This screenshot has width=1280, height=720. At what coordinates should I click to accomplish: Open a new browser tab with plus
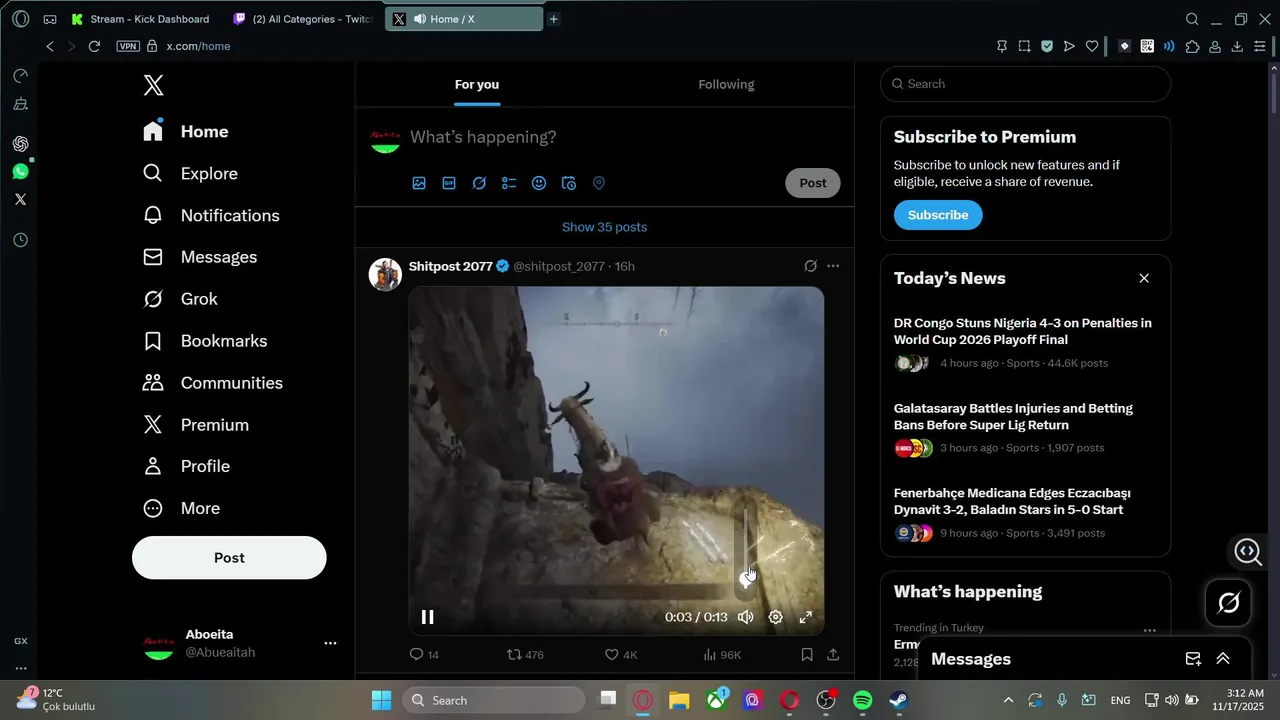(553, 19)
